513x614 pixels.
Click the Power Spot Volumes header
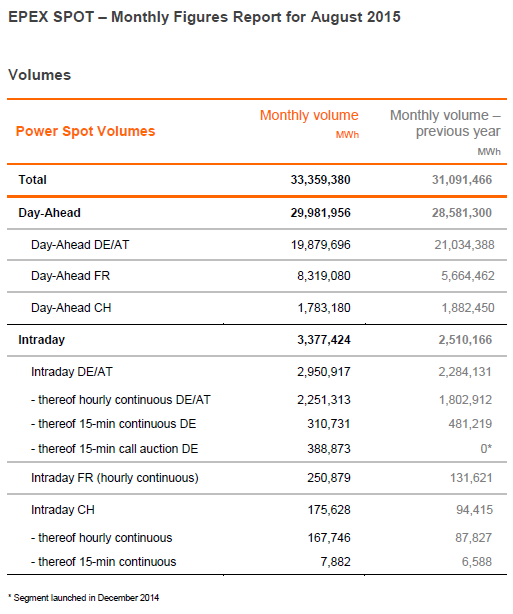85,131
